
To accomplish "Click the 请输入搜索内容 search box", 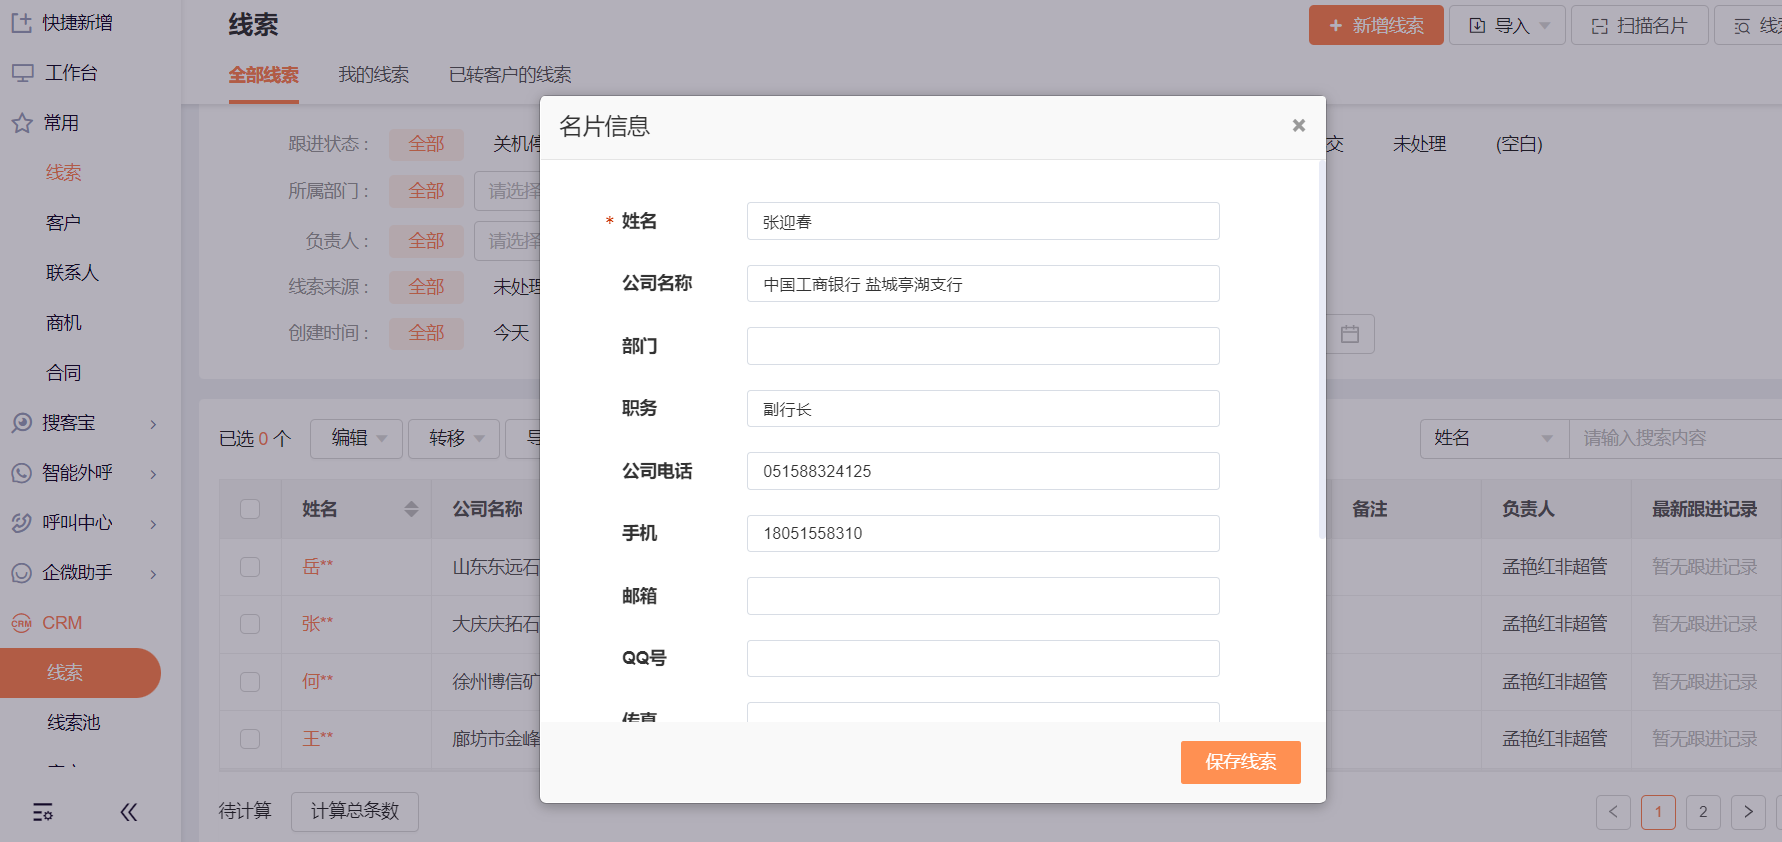I will (1676, 438).
